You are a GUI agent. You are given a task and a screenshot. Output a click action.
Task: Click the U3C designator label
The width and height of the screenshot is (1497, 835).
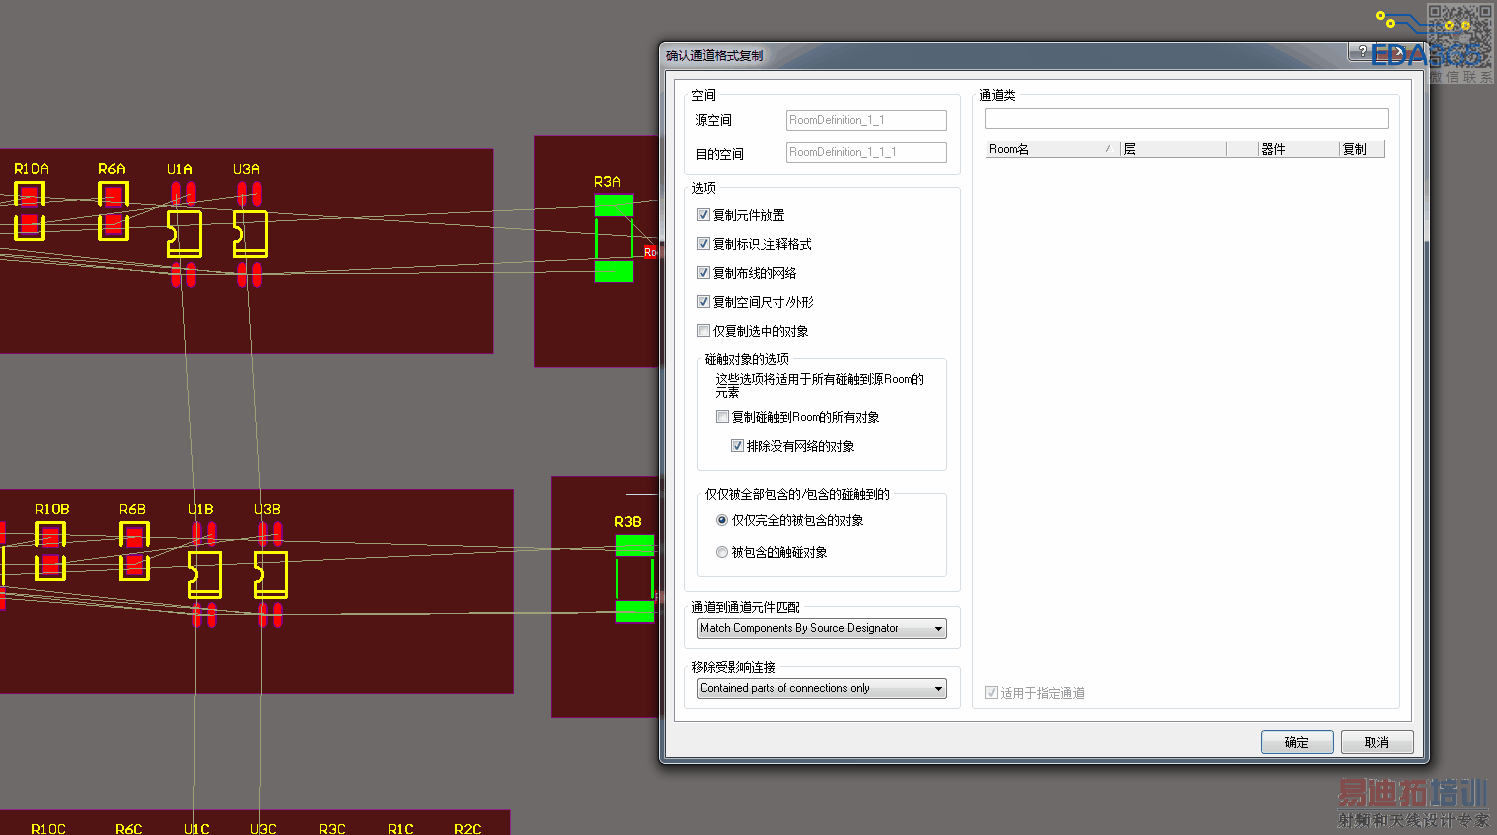[x=263, y=829]
